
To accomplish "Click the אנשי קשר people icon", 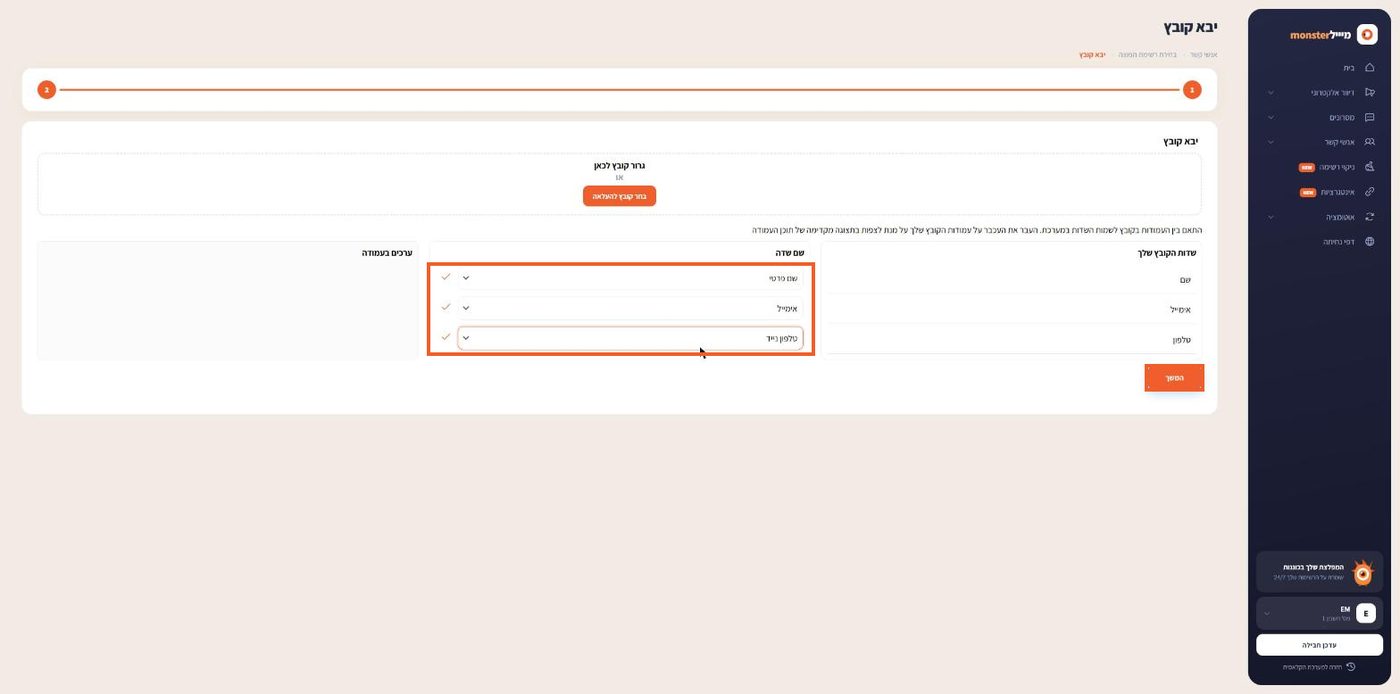I will [x=1369, y=142].
